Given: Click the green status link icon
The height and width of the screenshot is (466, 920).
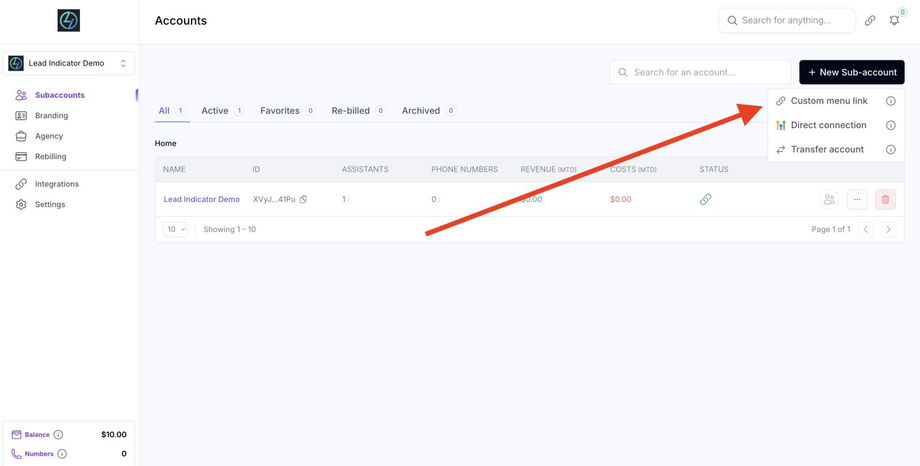Looking at the screenshot, I should (706, 200).
